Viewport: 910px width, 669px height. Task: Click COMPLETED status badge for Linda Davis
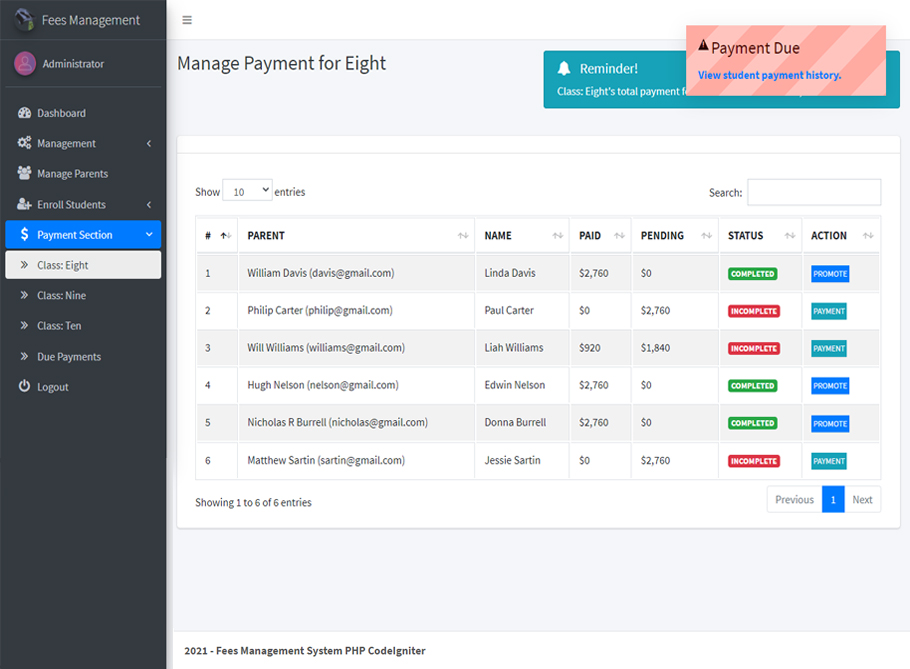(x=753, y=274)
